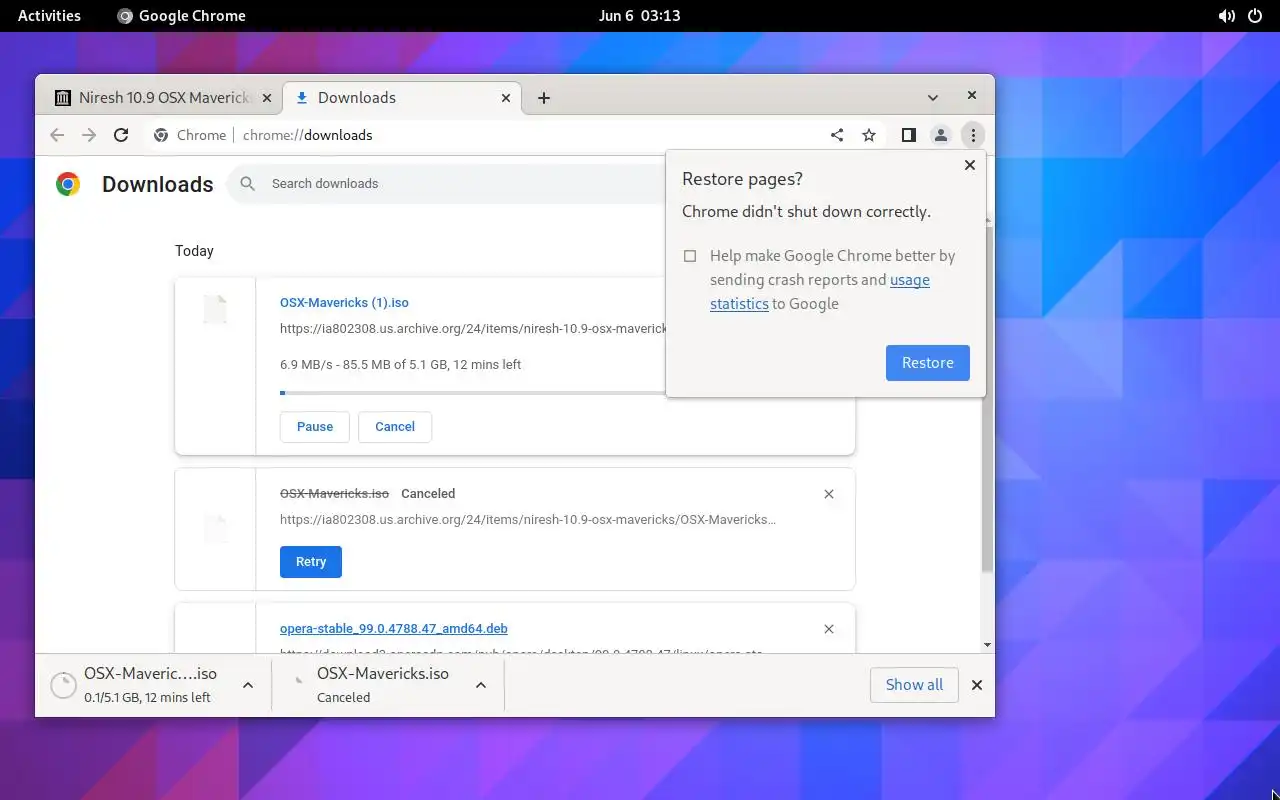Pause the OSX-Mavericks (1).iso download
1280x800 pixels.
tap(315, 427)
